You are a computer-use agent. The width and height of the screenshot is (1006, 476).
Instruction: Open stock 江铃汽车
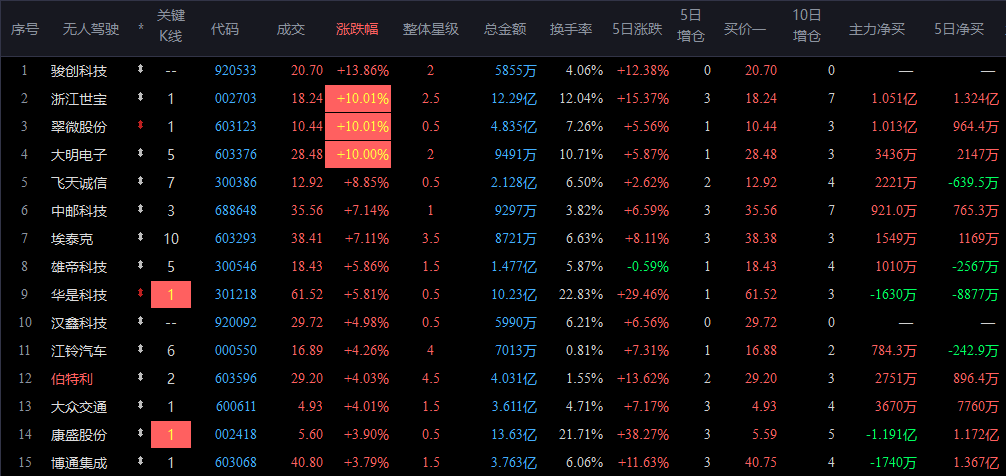point(79,351)
